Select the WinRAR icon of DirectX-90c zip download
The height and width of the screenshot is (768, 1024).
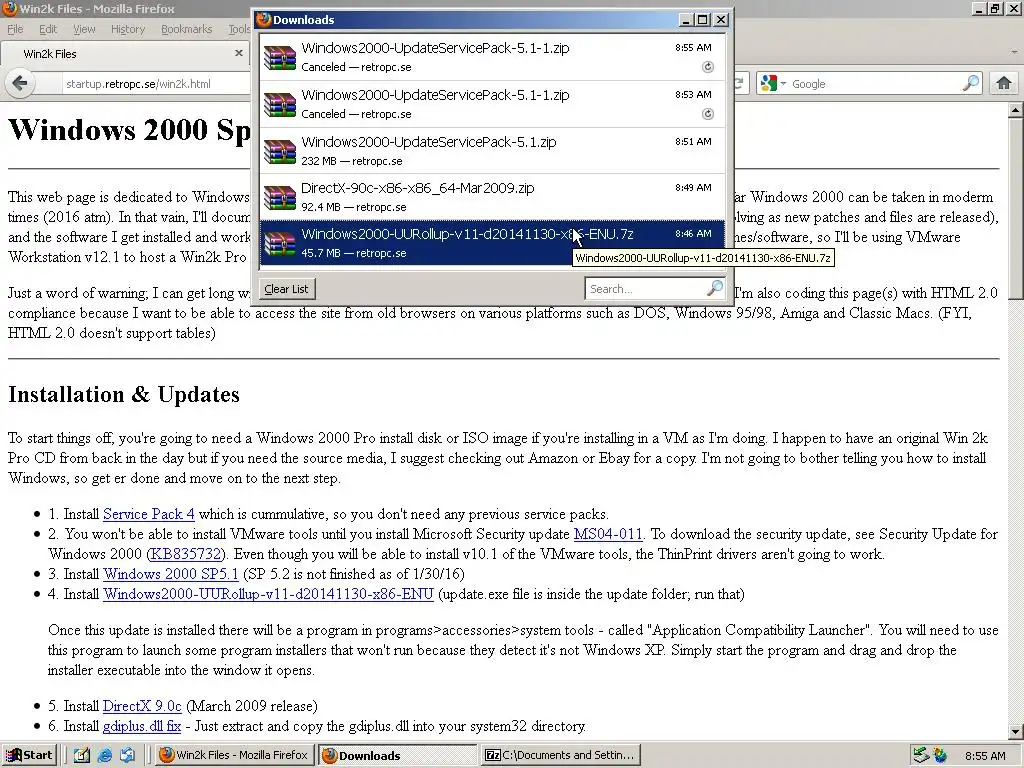coord(280,197)
